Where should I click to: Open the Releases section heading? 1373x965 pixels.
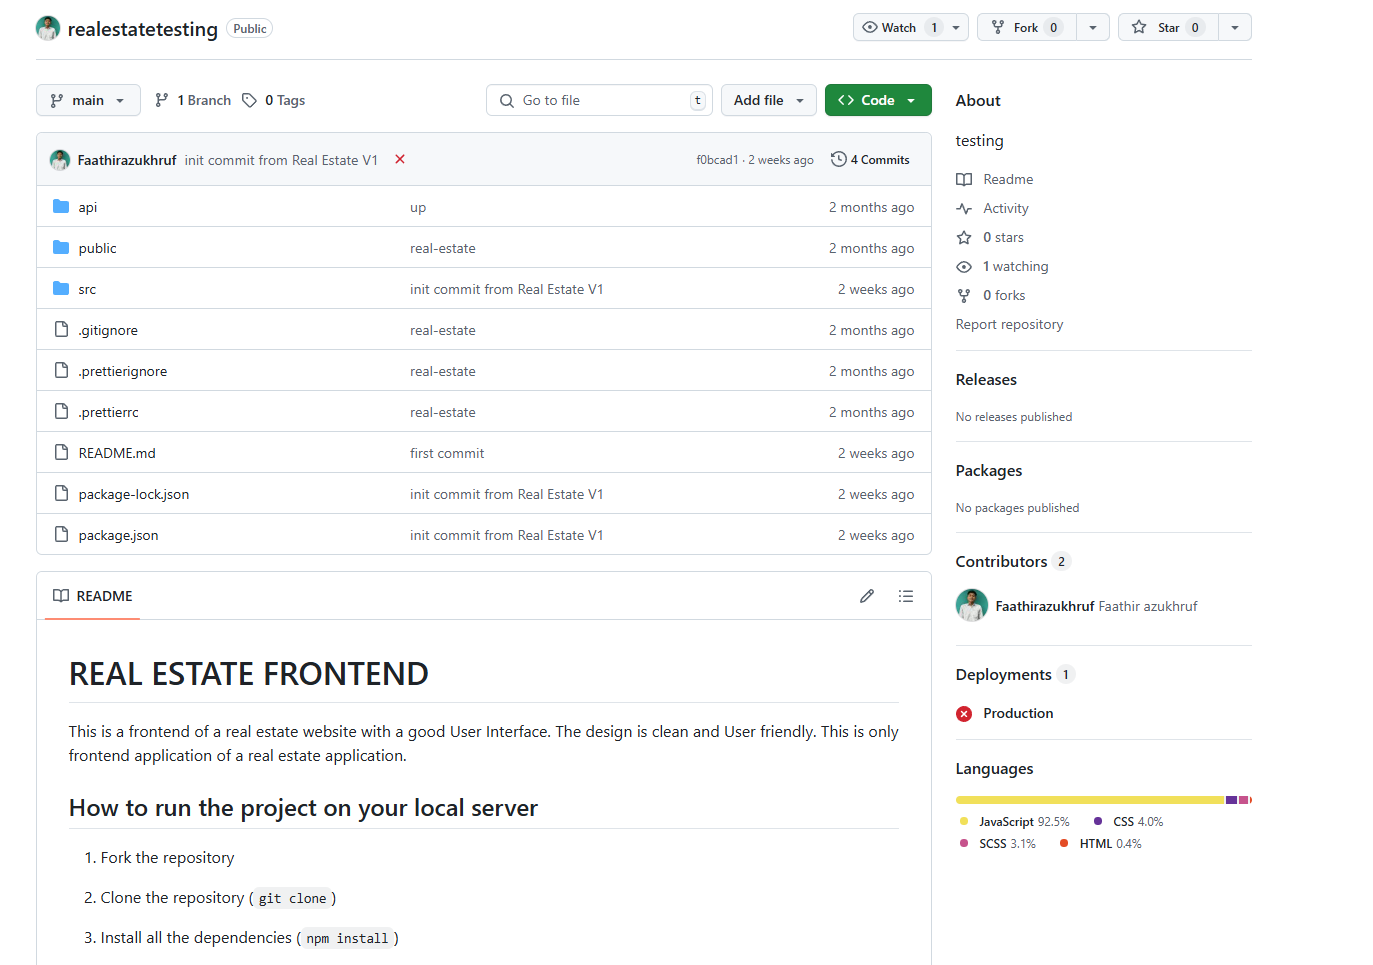[986, 380]
